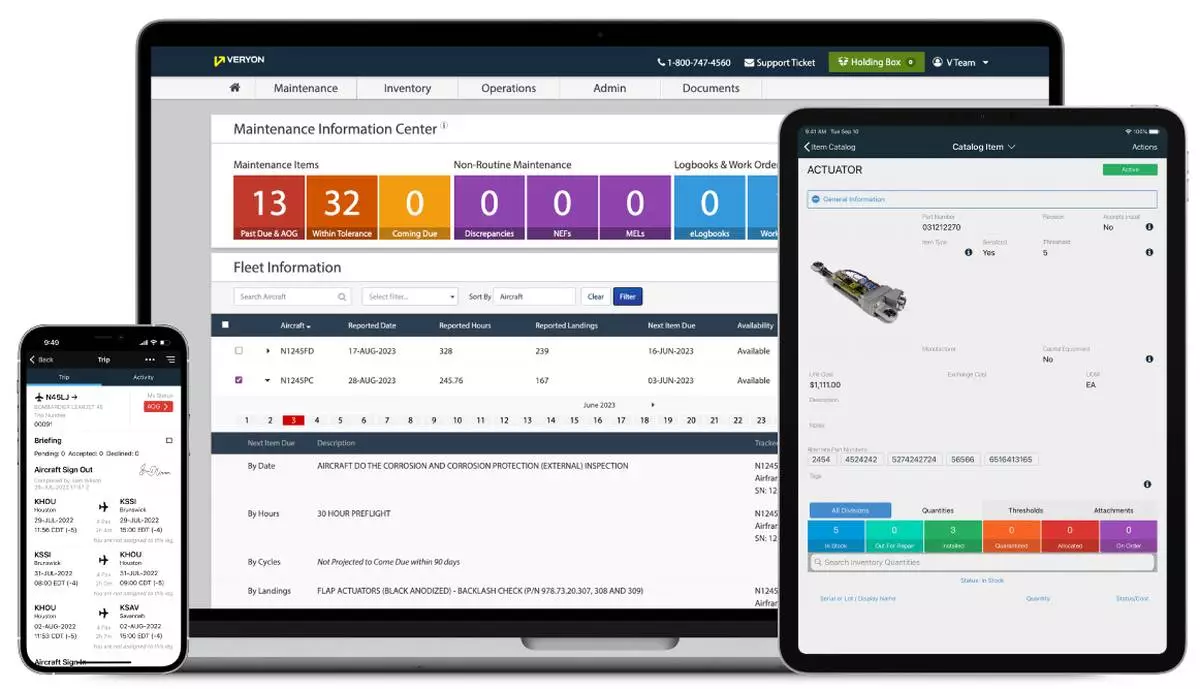Viewport: 1200px width, 689px height.
Task: Uncheck the N1245PC aircraft checkbox
Action: [238, 380]
